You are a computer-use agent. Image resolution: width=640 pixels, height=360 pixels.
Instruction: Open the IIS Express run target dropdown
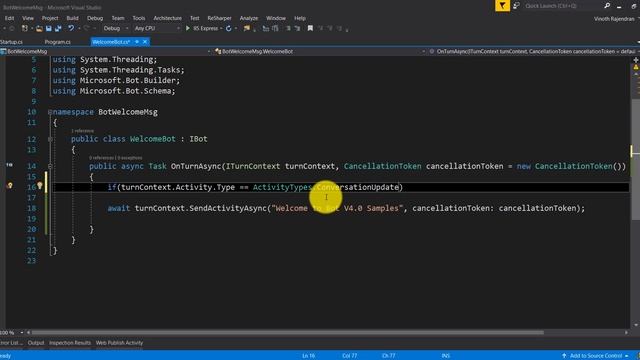221,29
